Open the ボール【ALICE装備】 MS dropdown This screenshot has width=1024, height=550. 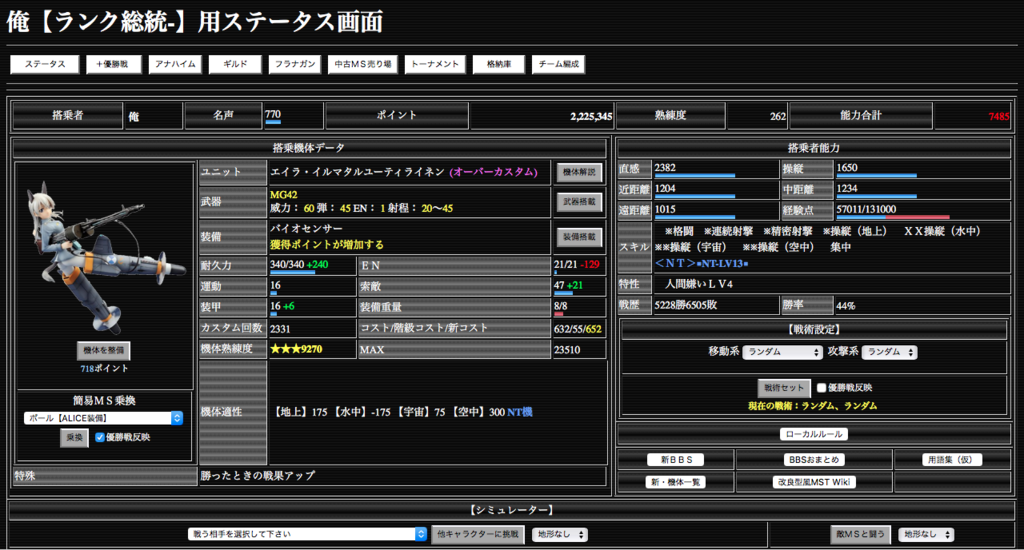click(x=103, y=418)
